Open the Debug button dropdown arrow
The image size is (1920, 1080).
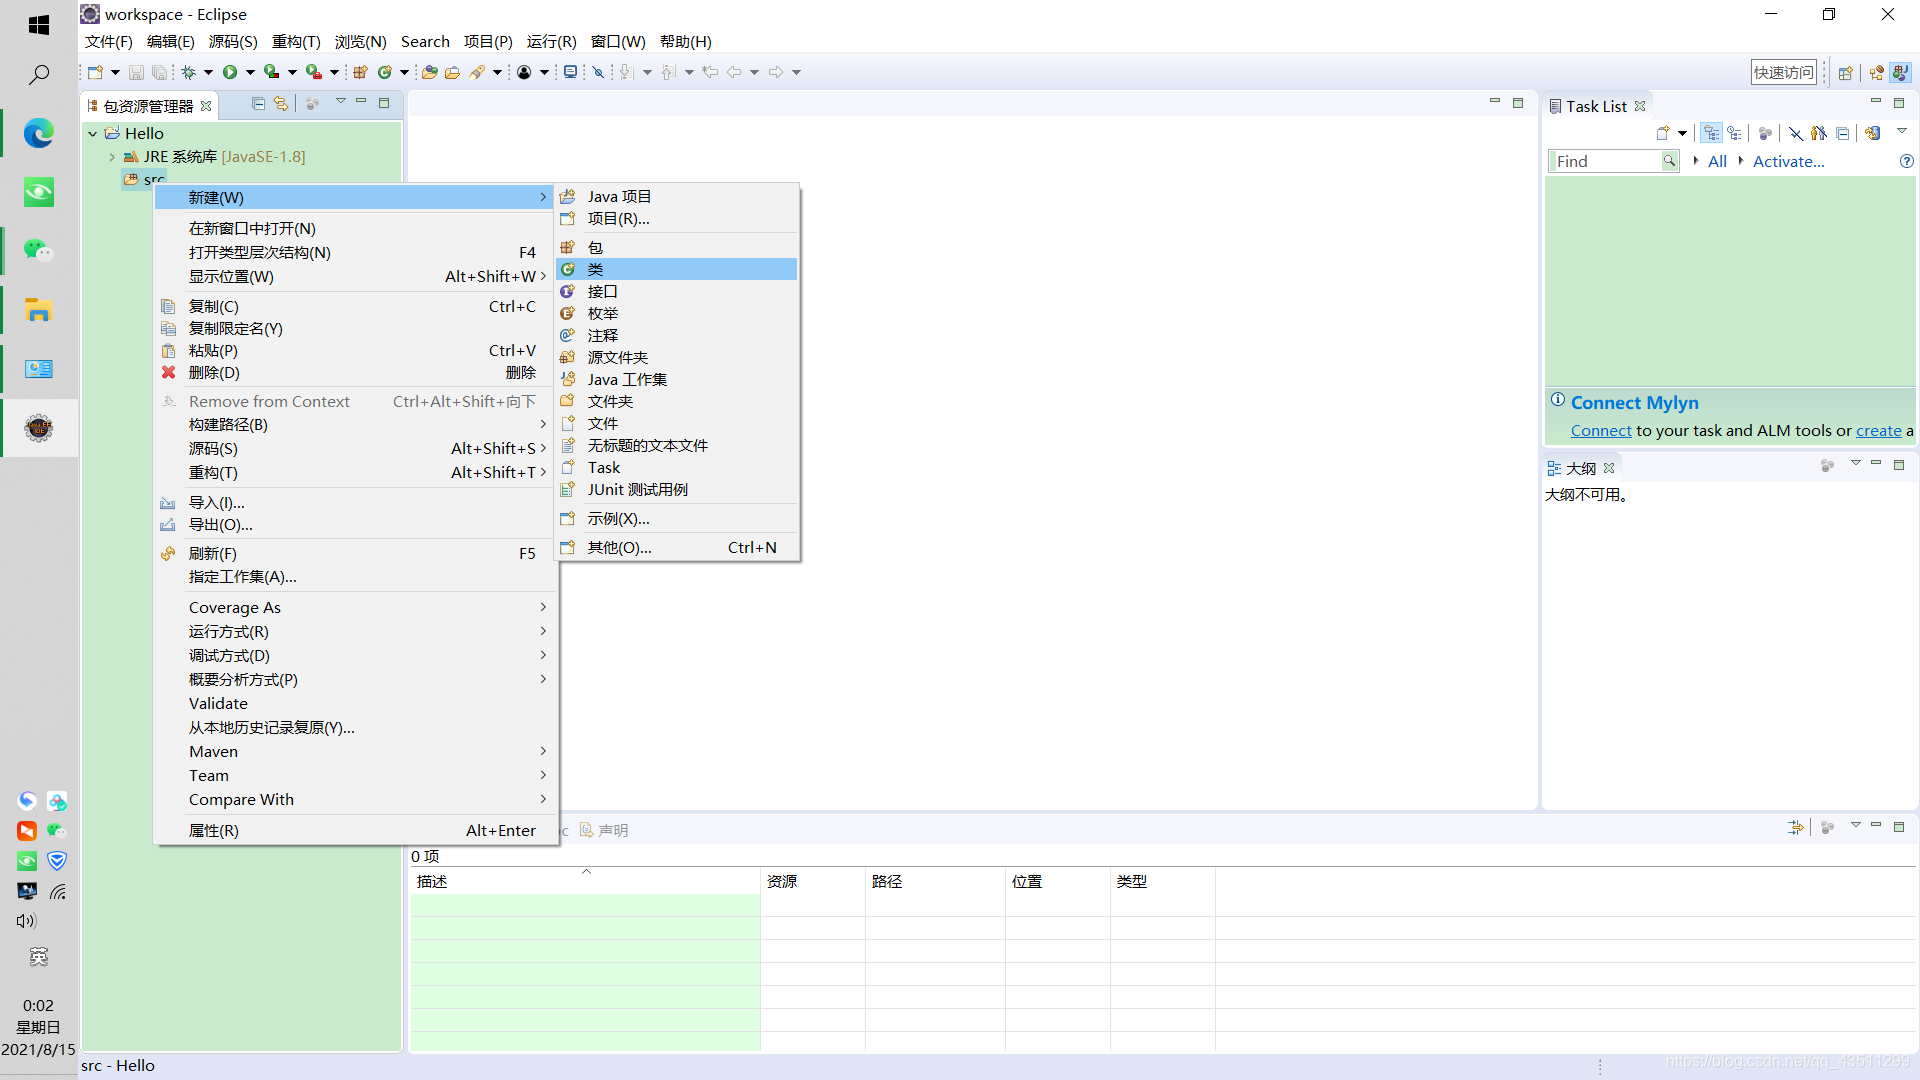click(208, 72)
